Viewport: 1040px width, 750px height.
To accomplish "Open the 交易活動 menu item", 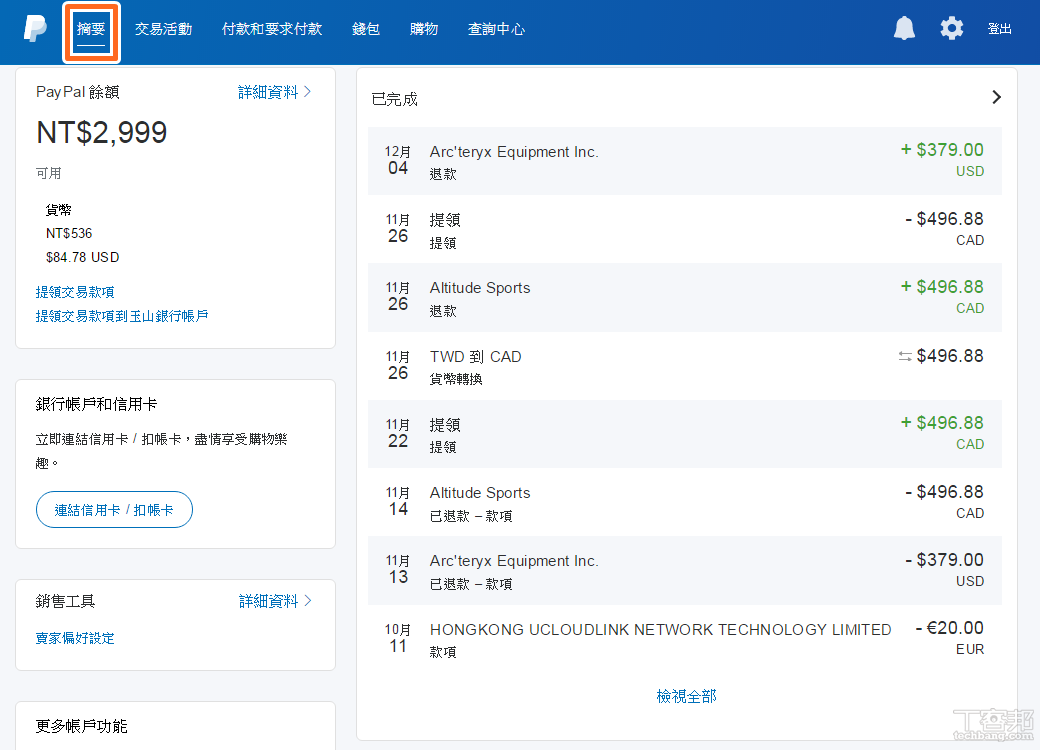I will coord(163,29).
